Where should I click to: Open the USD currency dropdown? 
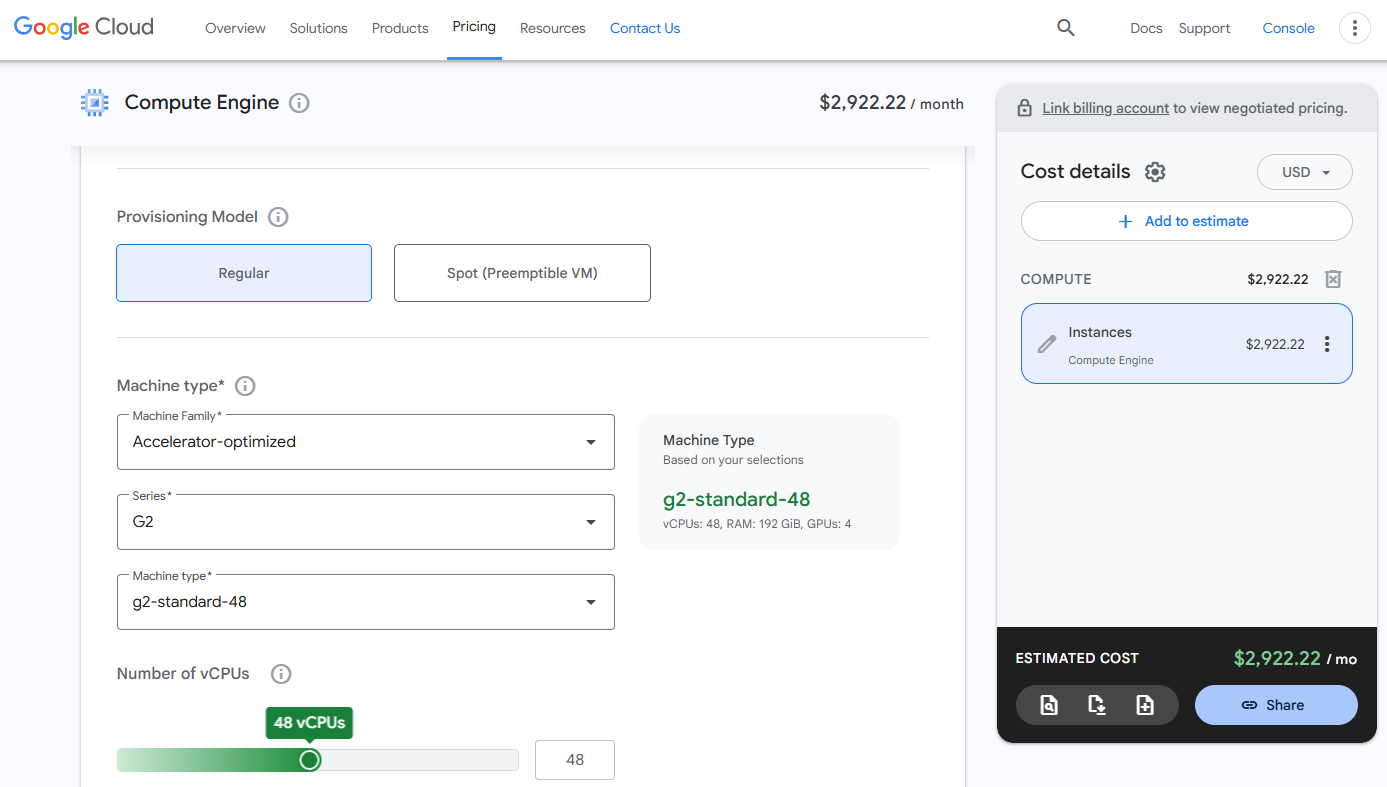pos(1304,172)
